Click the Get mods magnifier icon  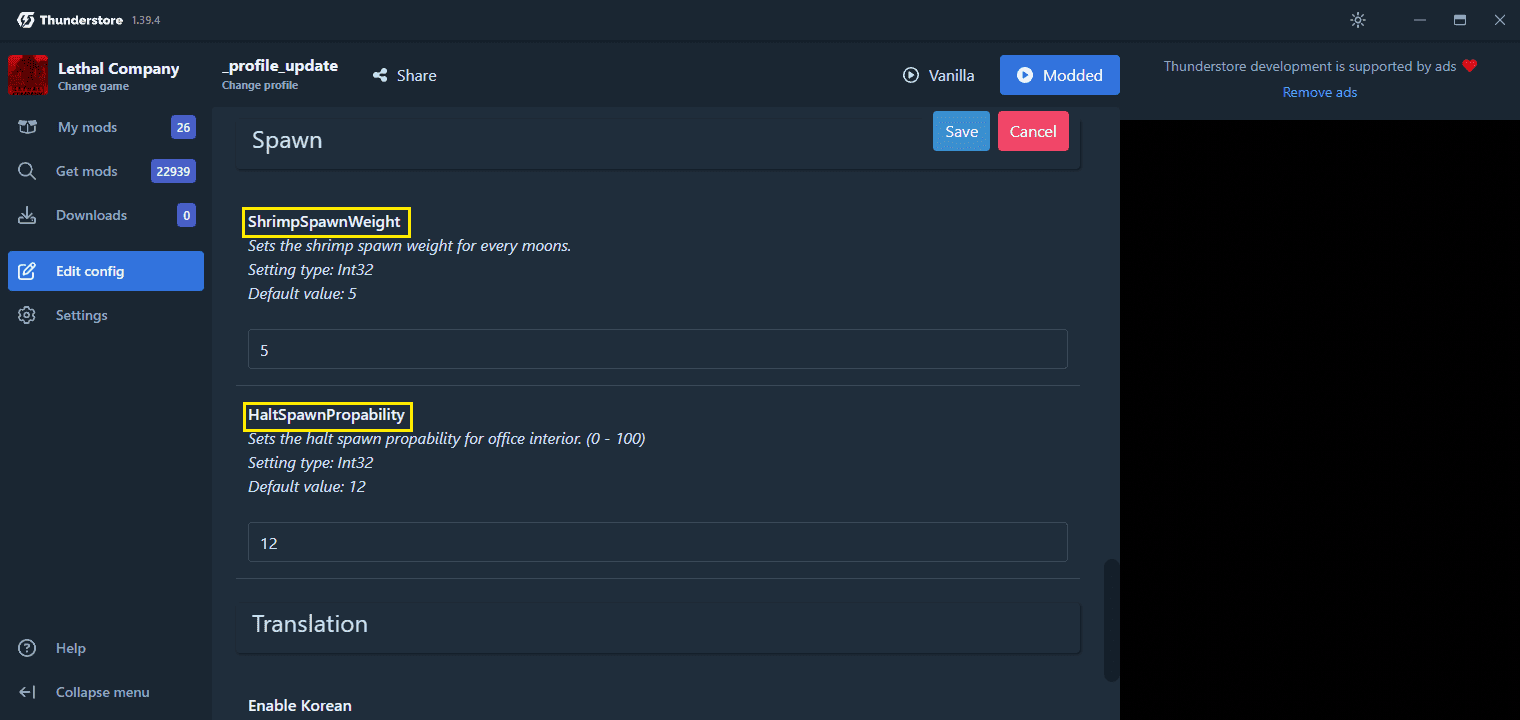[27, 171]
